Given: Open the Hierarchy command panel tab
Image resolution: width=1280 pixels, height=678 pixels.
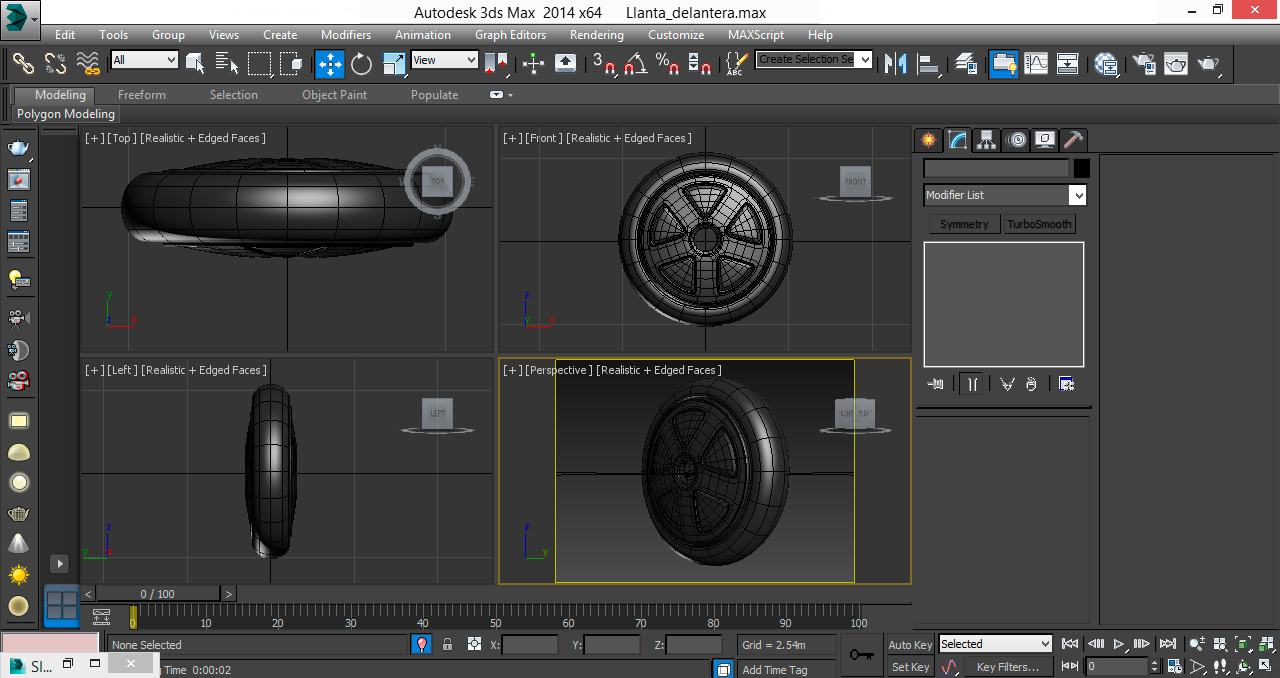Looking at the screenshot, I should 987,140.
